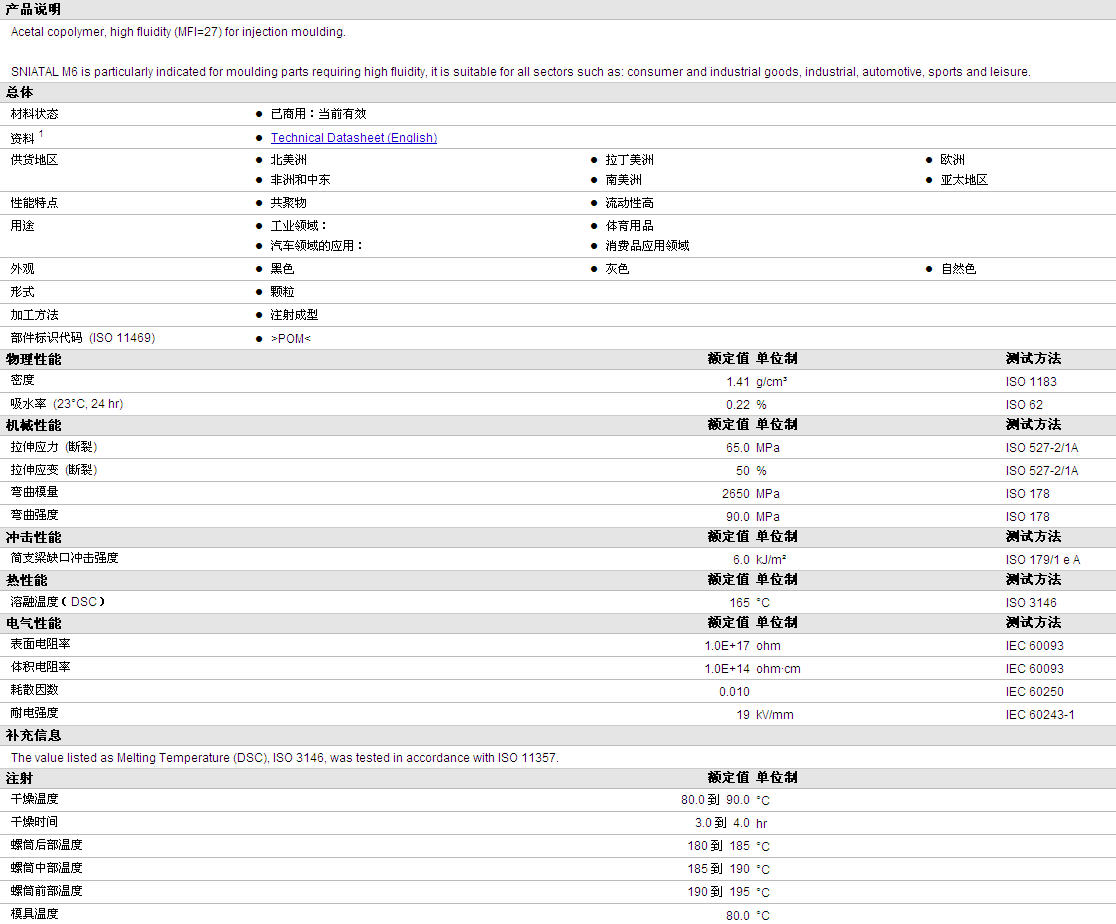Select the 185 到 190 temperature range
Viewport: 1116px width, 924px height.
tap(718, 869)
